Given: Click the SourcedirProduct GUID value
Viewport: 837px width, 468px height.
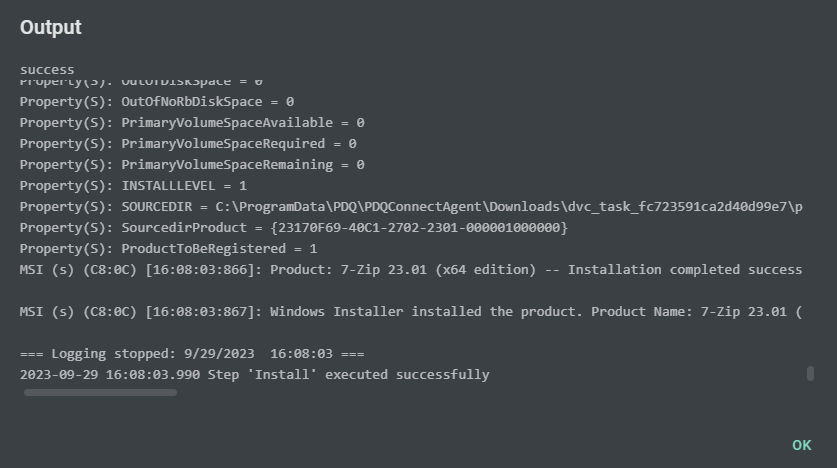Looking at the screenshot, I should (x=419, y=228).
